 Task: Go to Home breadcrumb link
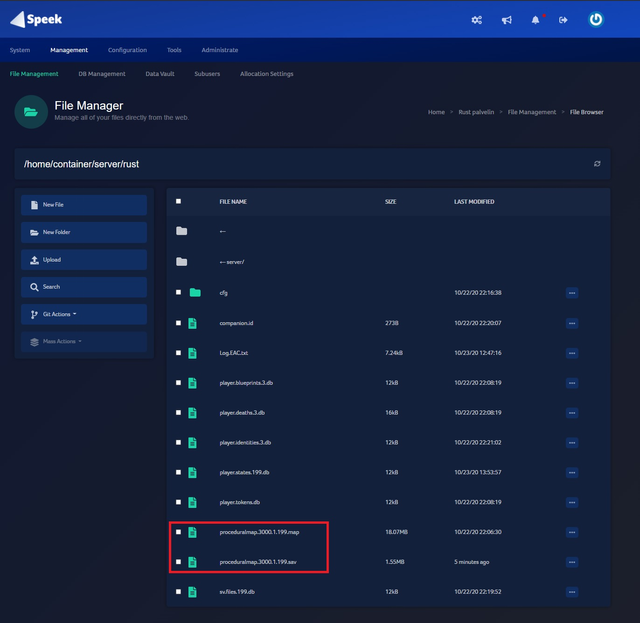pyautogui.click(x=436, y=112)
